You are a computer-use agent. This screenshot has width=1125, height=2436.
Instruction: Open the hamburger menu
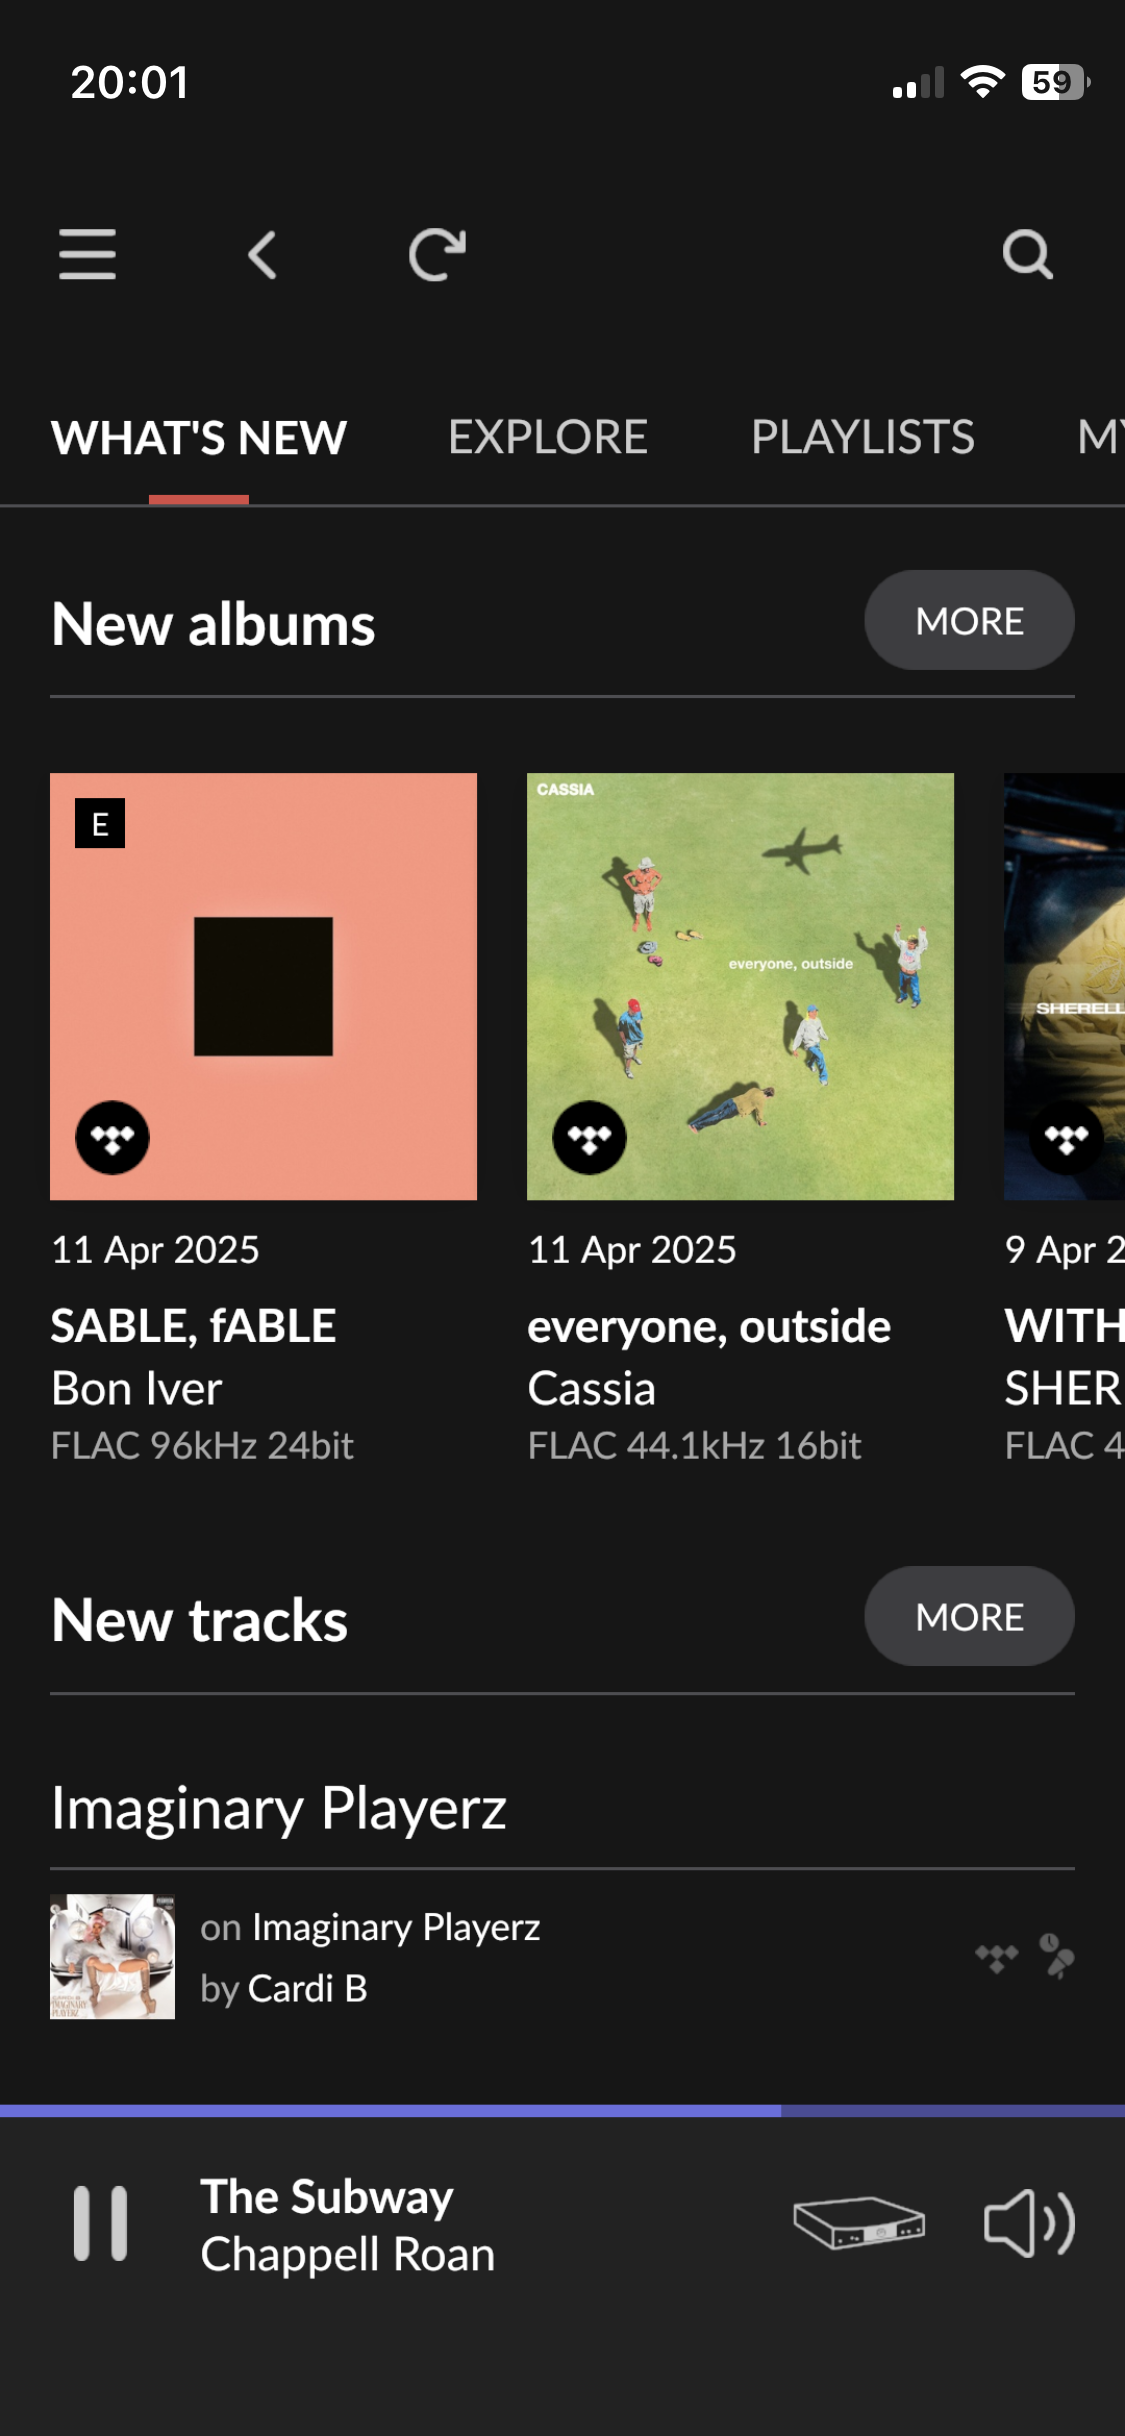click(87, 254)
